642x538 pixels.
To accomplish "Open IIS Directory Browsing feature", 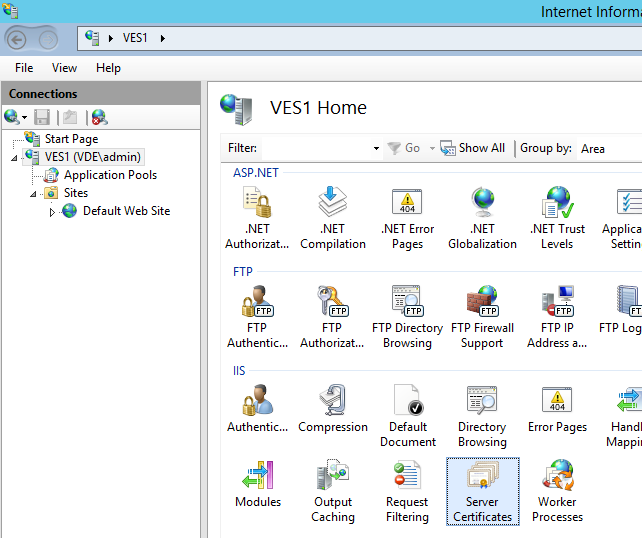I will tap(482, 416).
